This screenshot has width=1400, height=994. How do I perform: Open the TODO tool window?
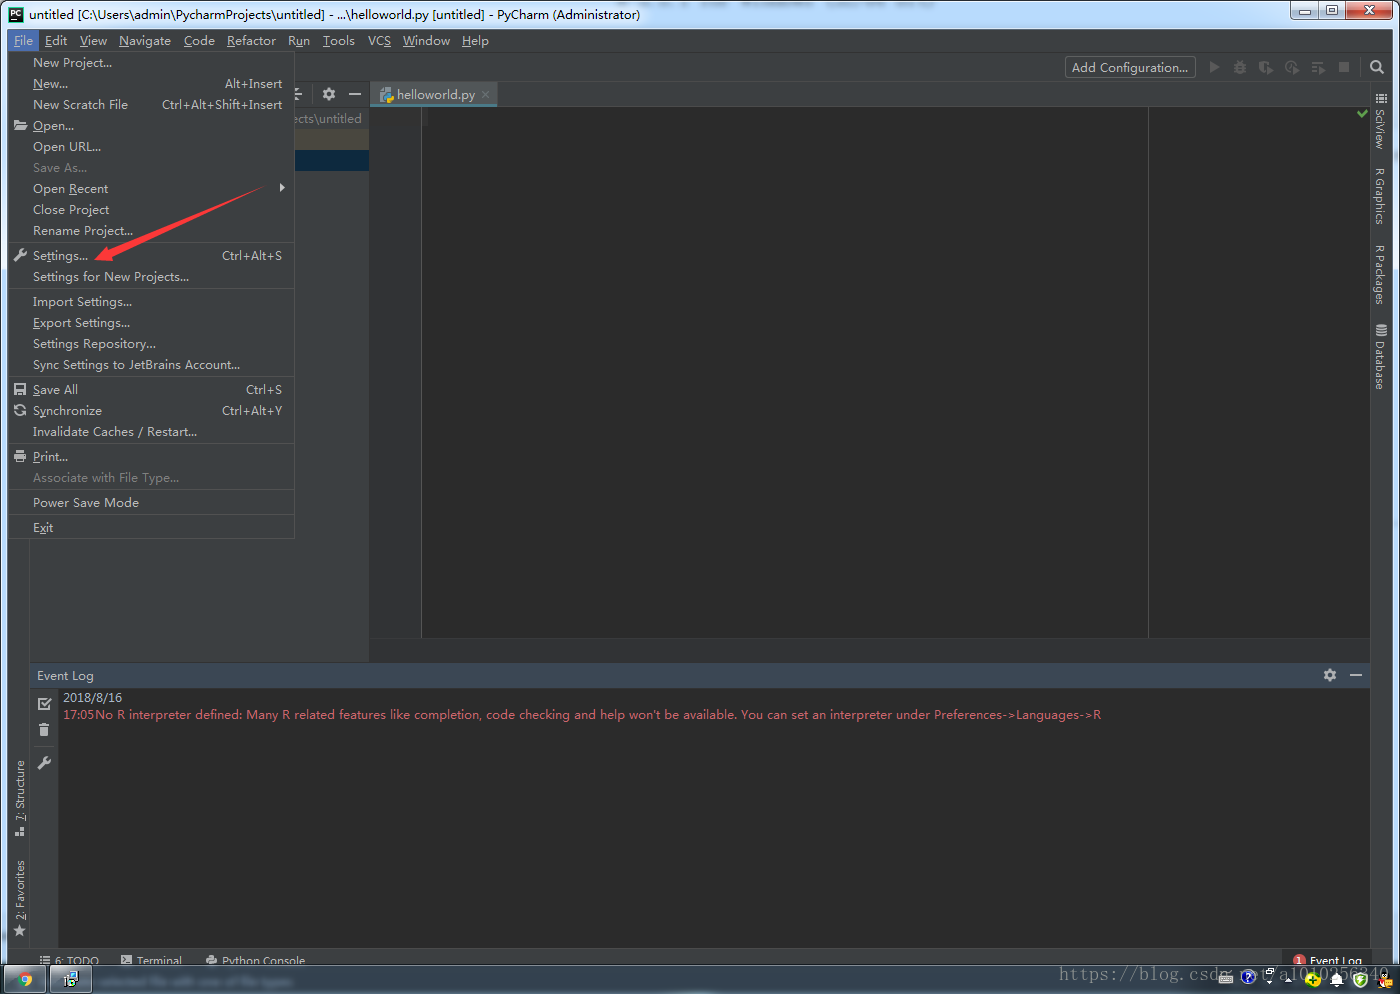click(x=75, y=960)
